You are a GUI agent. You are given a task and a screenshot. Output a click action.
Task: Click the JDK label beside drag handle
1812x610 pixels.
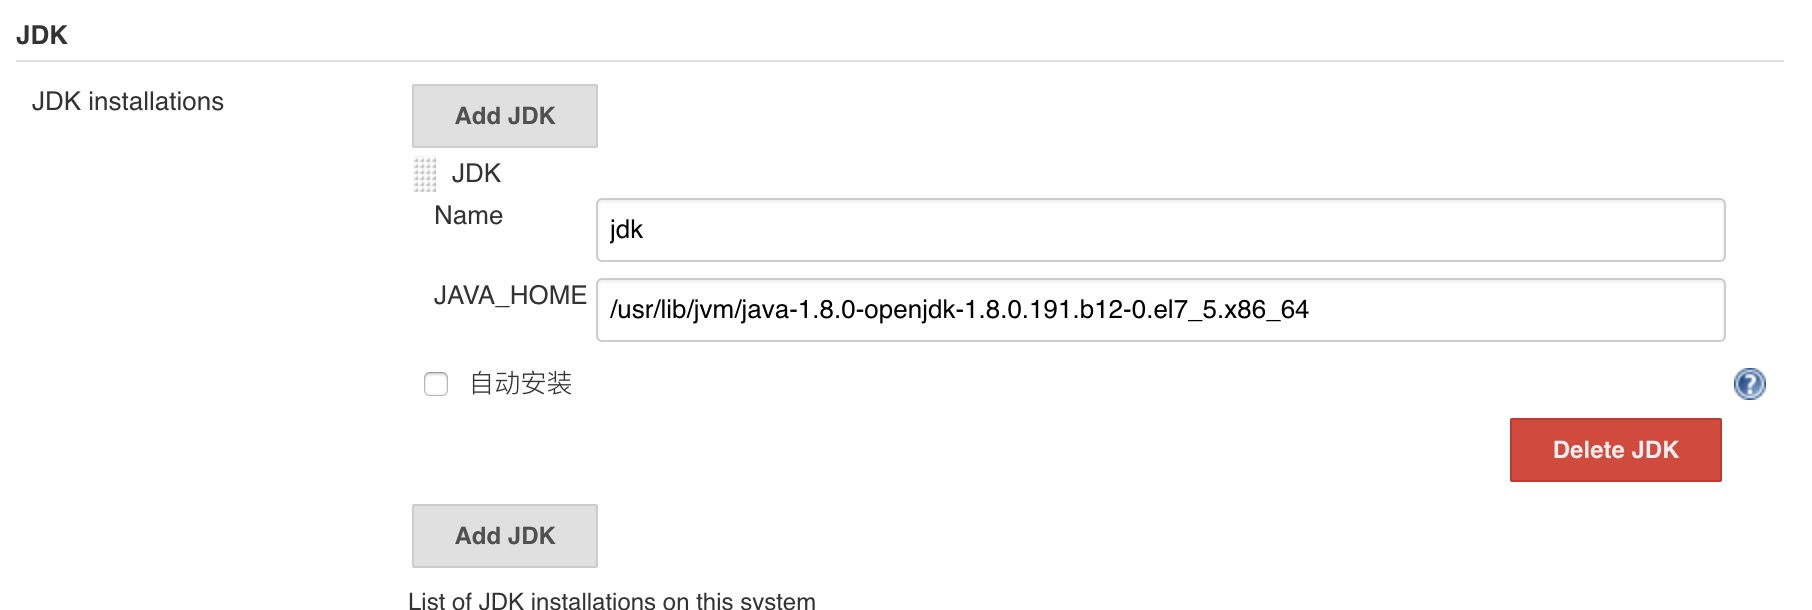click(476, 173)
